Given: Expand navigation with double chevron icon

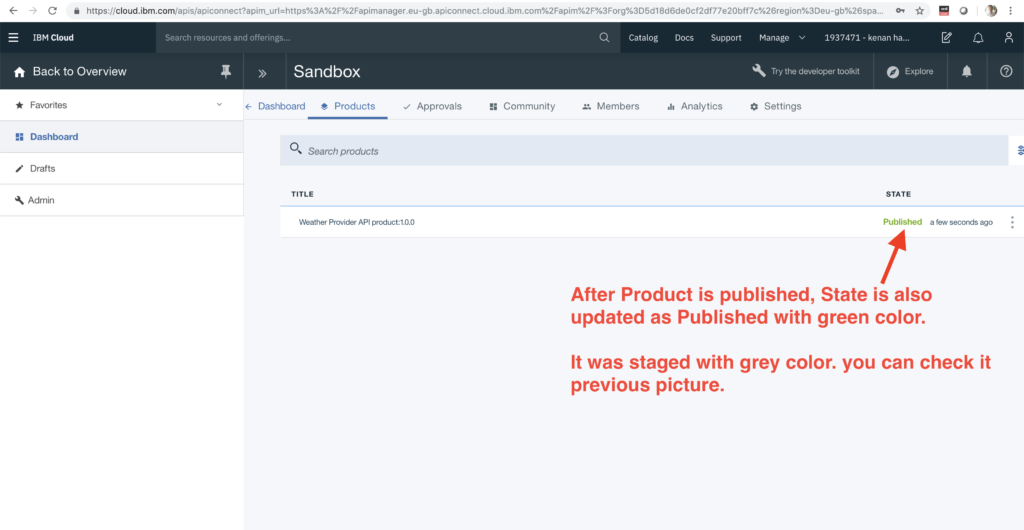Looking at the screenshot, I should click(x=262, y=73).
